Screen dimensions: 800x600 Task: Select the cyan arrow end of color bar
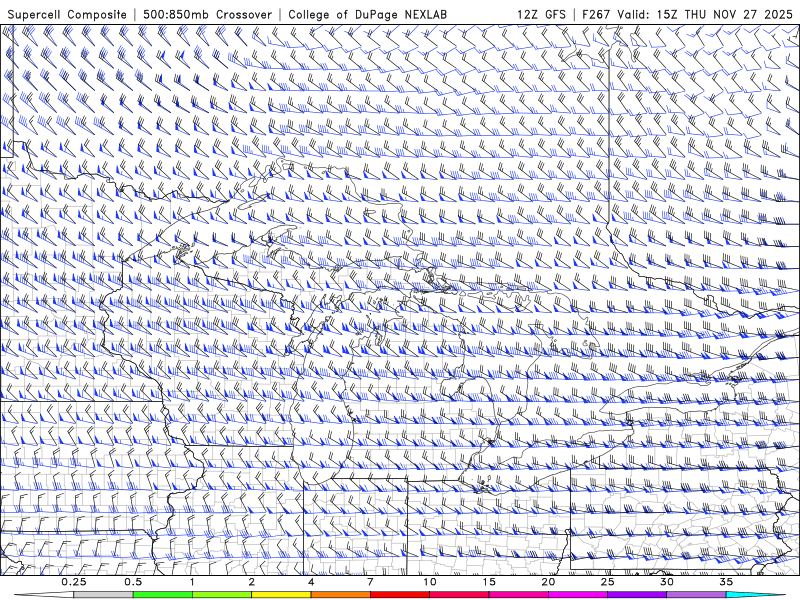pos(756,595)
